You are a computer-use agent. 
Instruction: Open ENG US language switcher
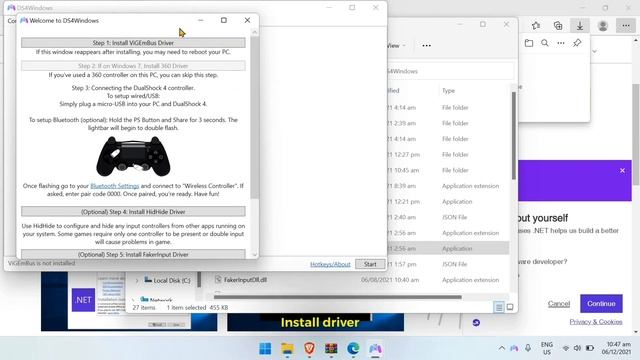point(547,348)
